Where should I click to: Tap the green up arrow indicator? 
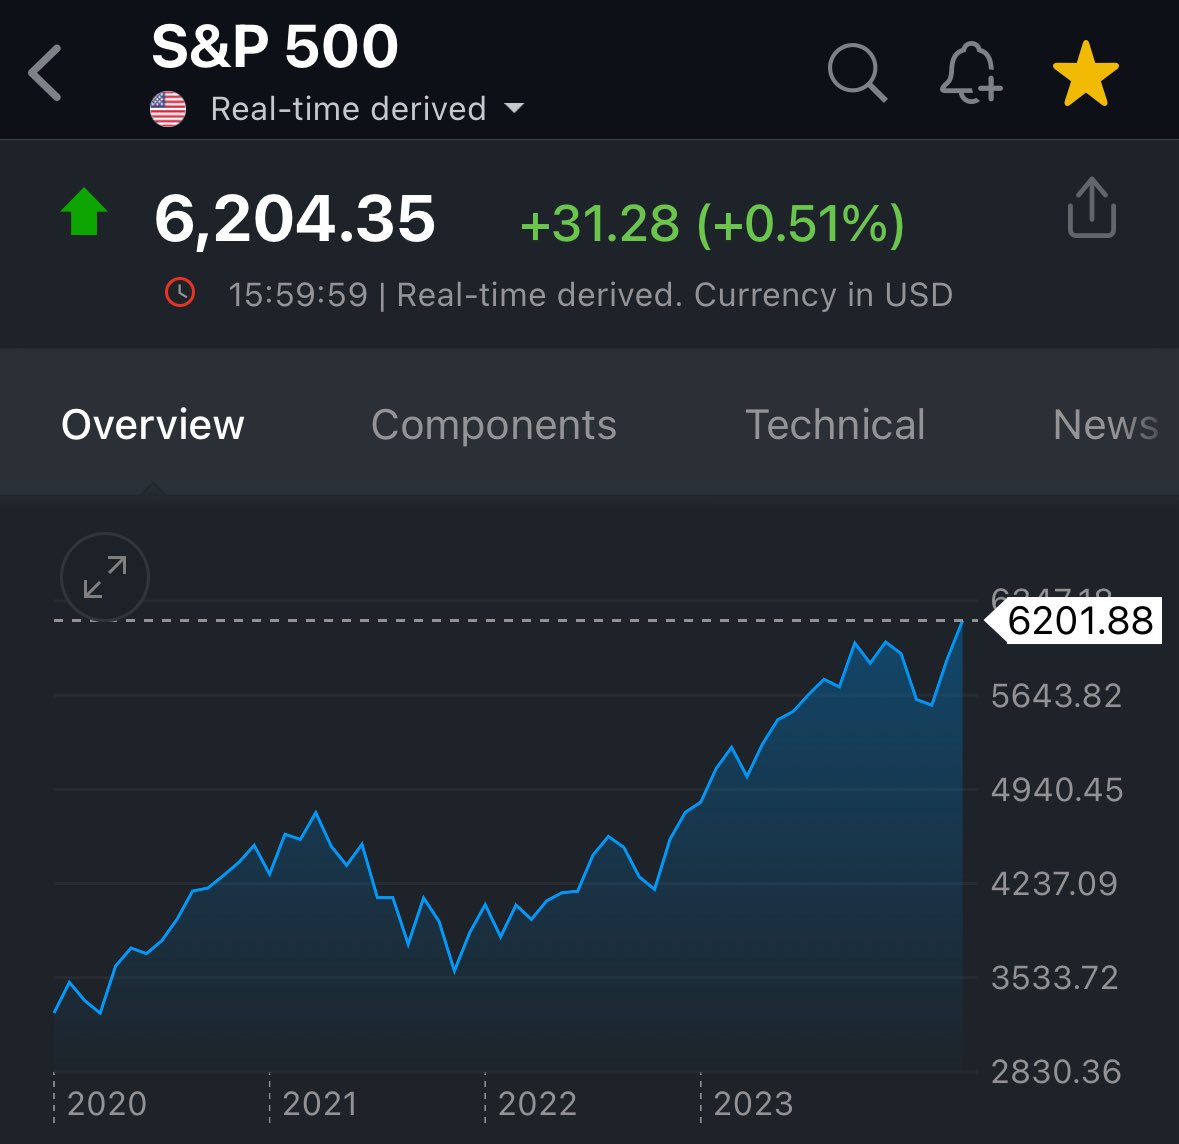pos(84,212)
